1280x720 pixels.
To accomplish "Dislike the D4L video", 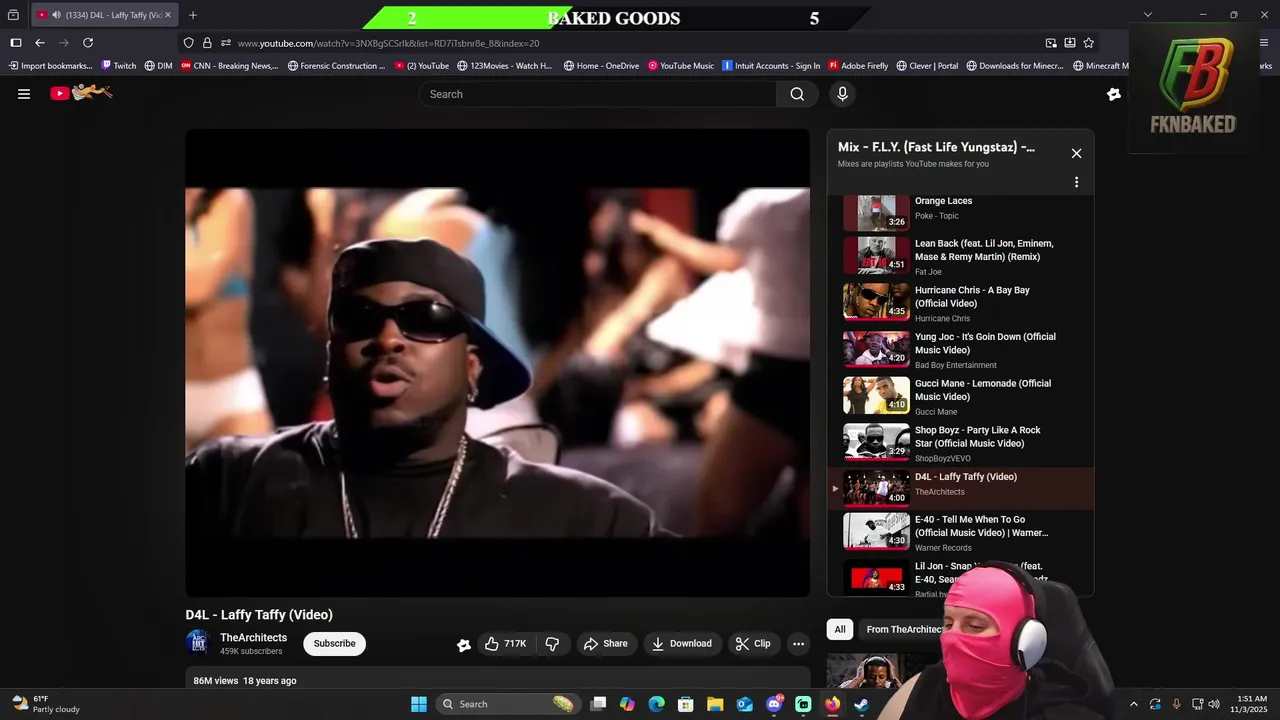I will 552,644.
